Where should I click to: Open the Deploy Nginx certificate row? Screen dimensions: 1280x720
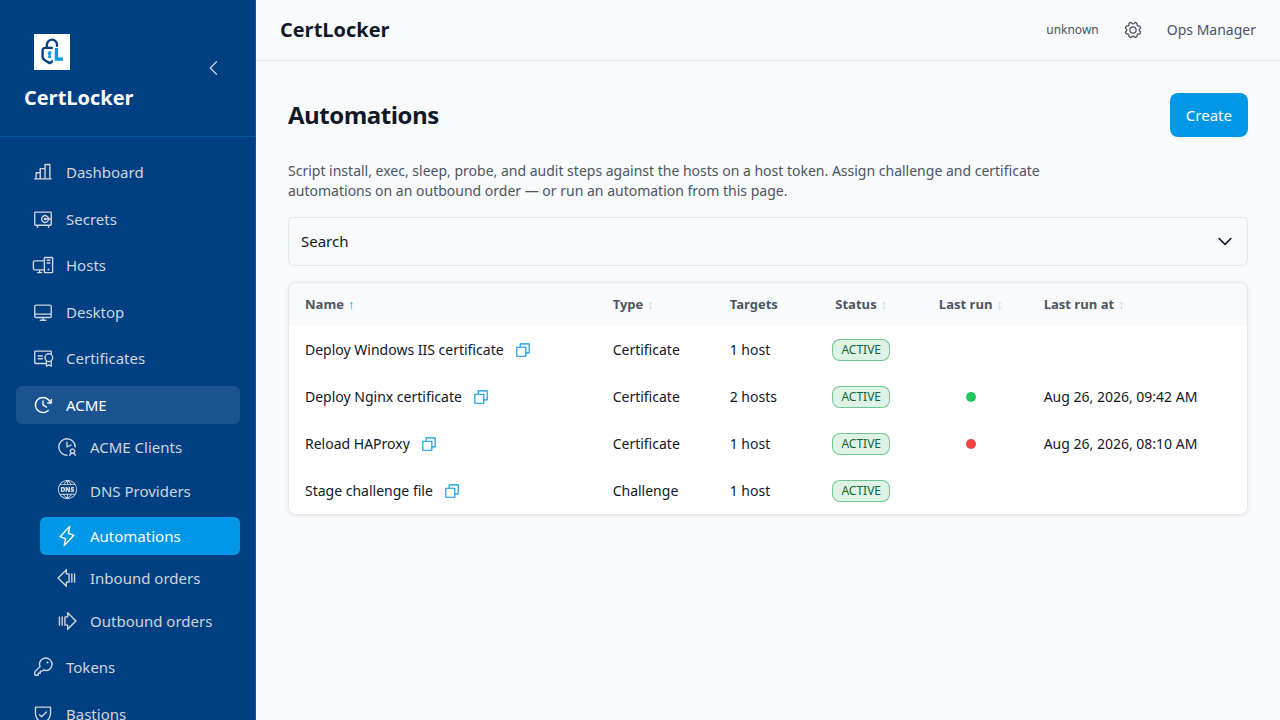(768, 397)
